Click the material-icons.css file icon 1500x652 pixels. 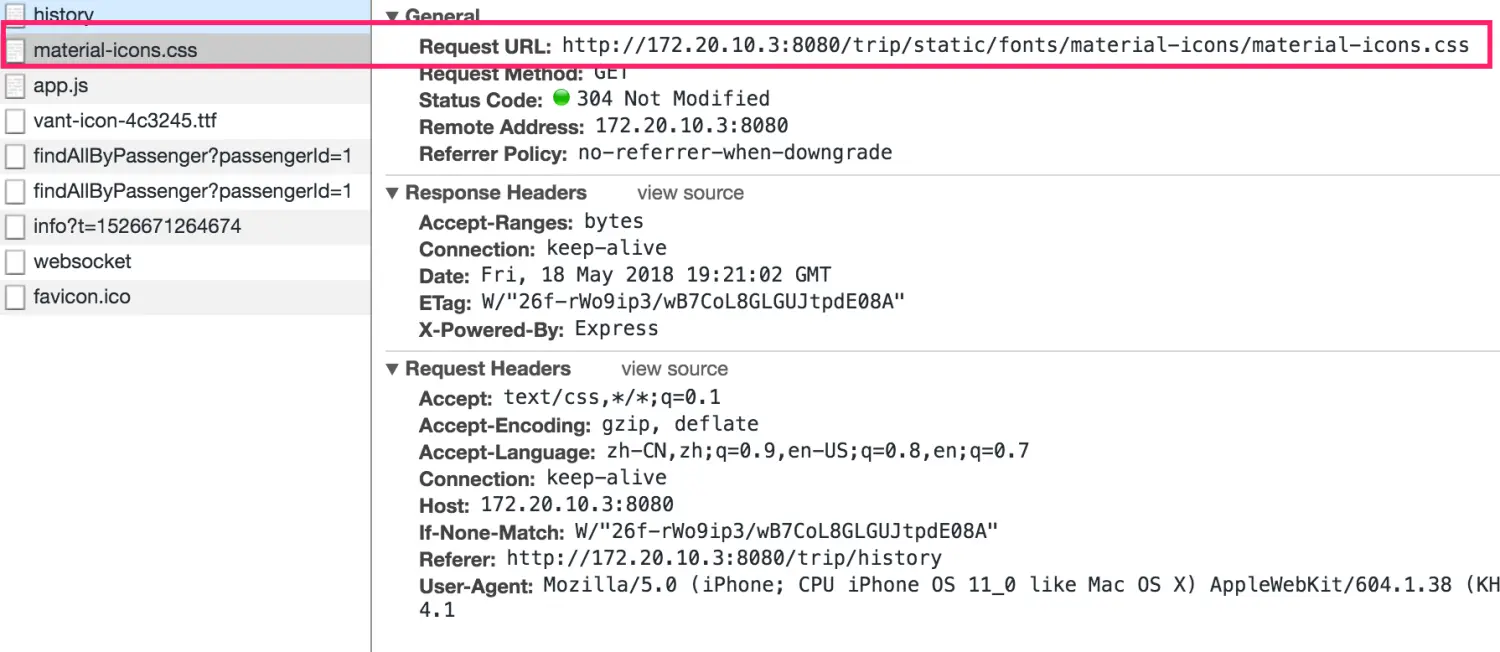[15, 50]
